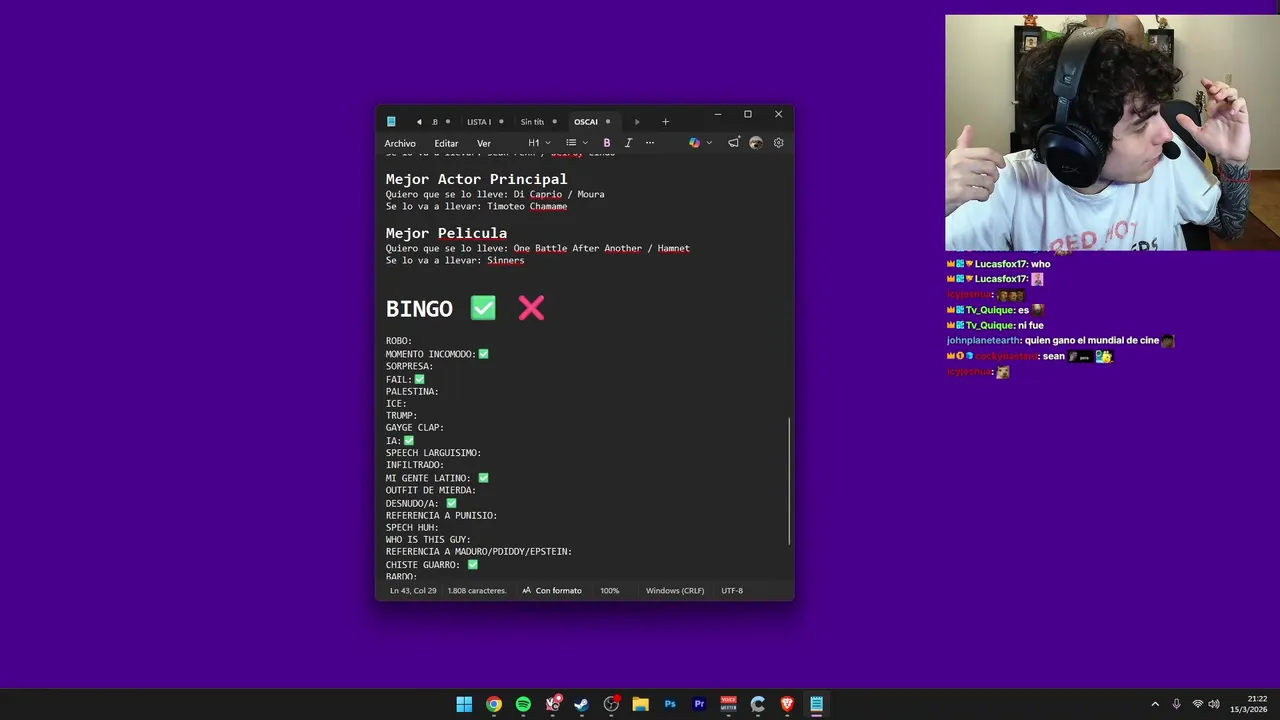1280x720 pixels.
Task: Launch Premiere Pro from the taskbar
Action: point(699,704)
